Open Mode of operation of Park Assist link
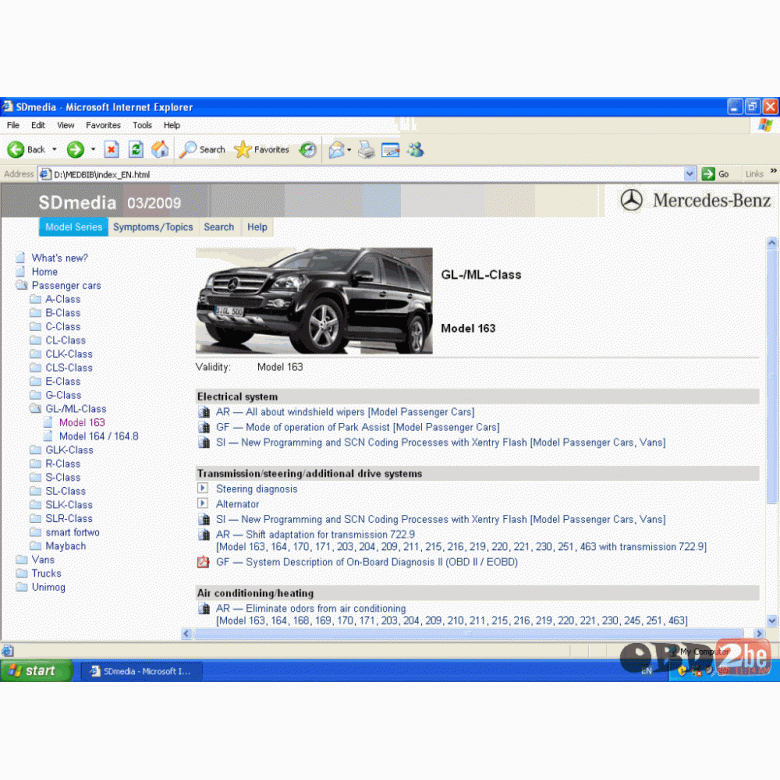 358,427
